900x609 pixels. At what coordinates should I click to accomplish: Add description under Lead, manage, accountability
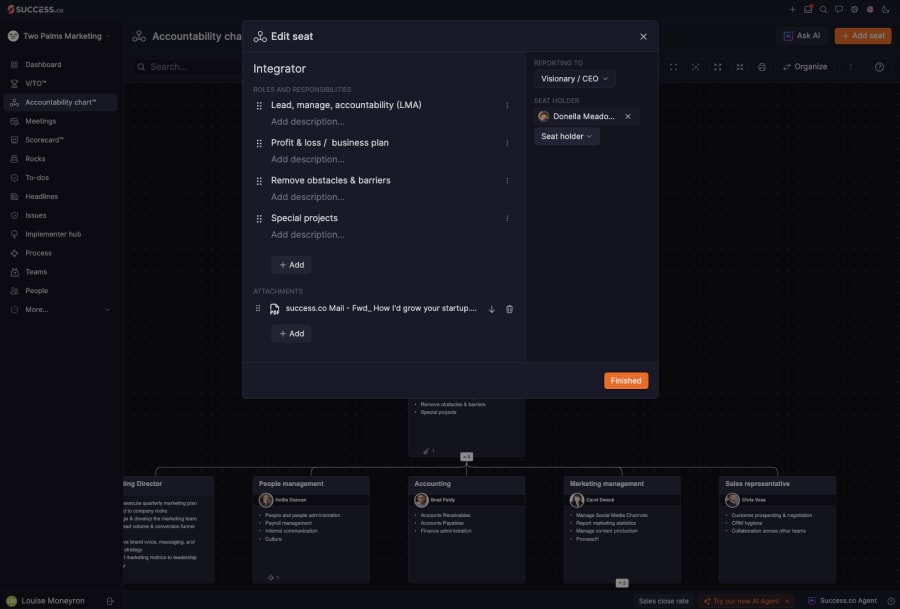tap(308, 122)
